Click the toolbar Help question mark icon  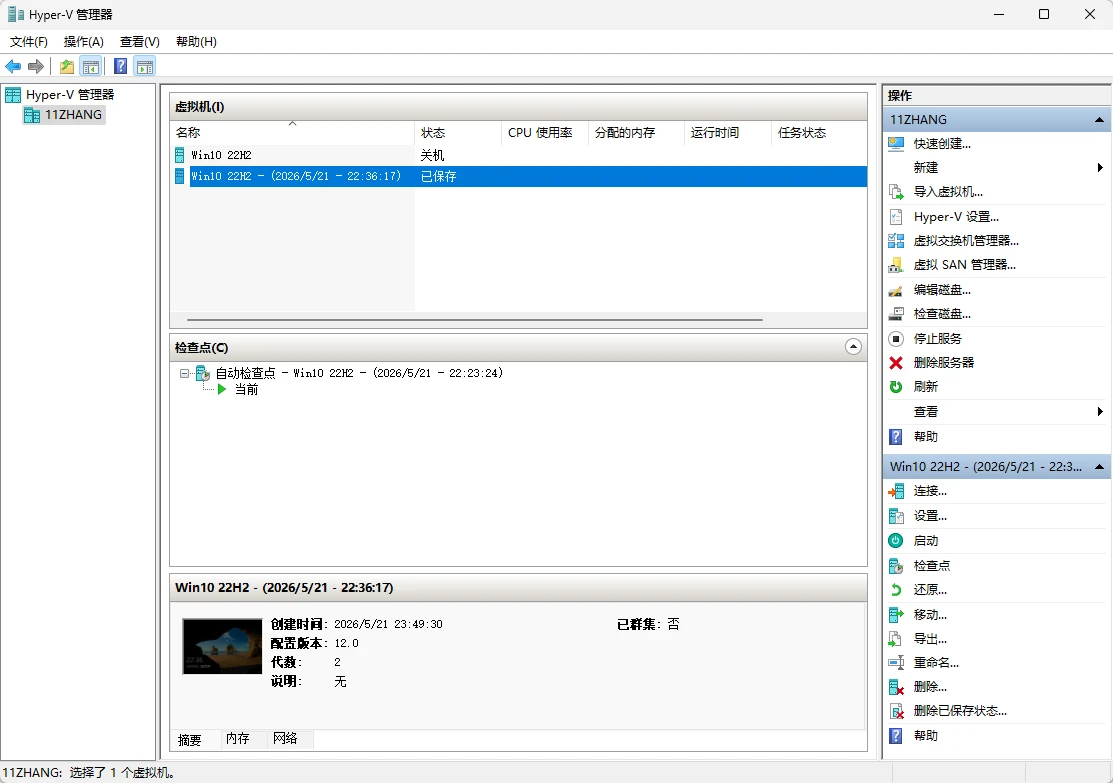point(121,67)
